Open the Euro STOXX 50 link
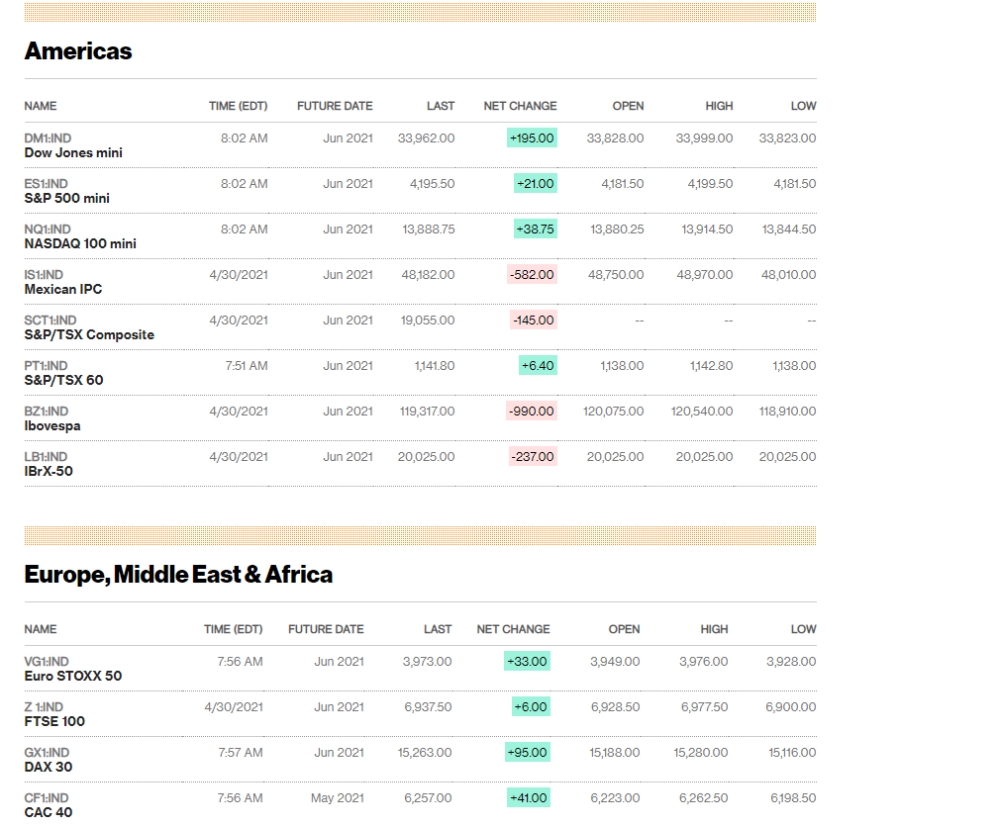Viewport: 1000px width, 827px height. 73,676
